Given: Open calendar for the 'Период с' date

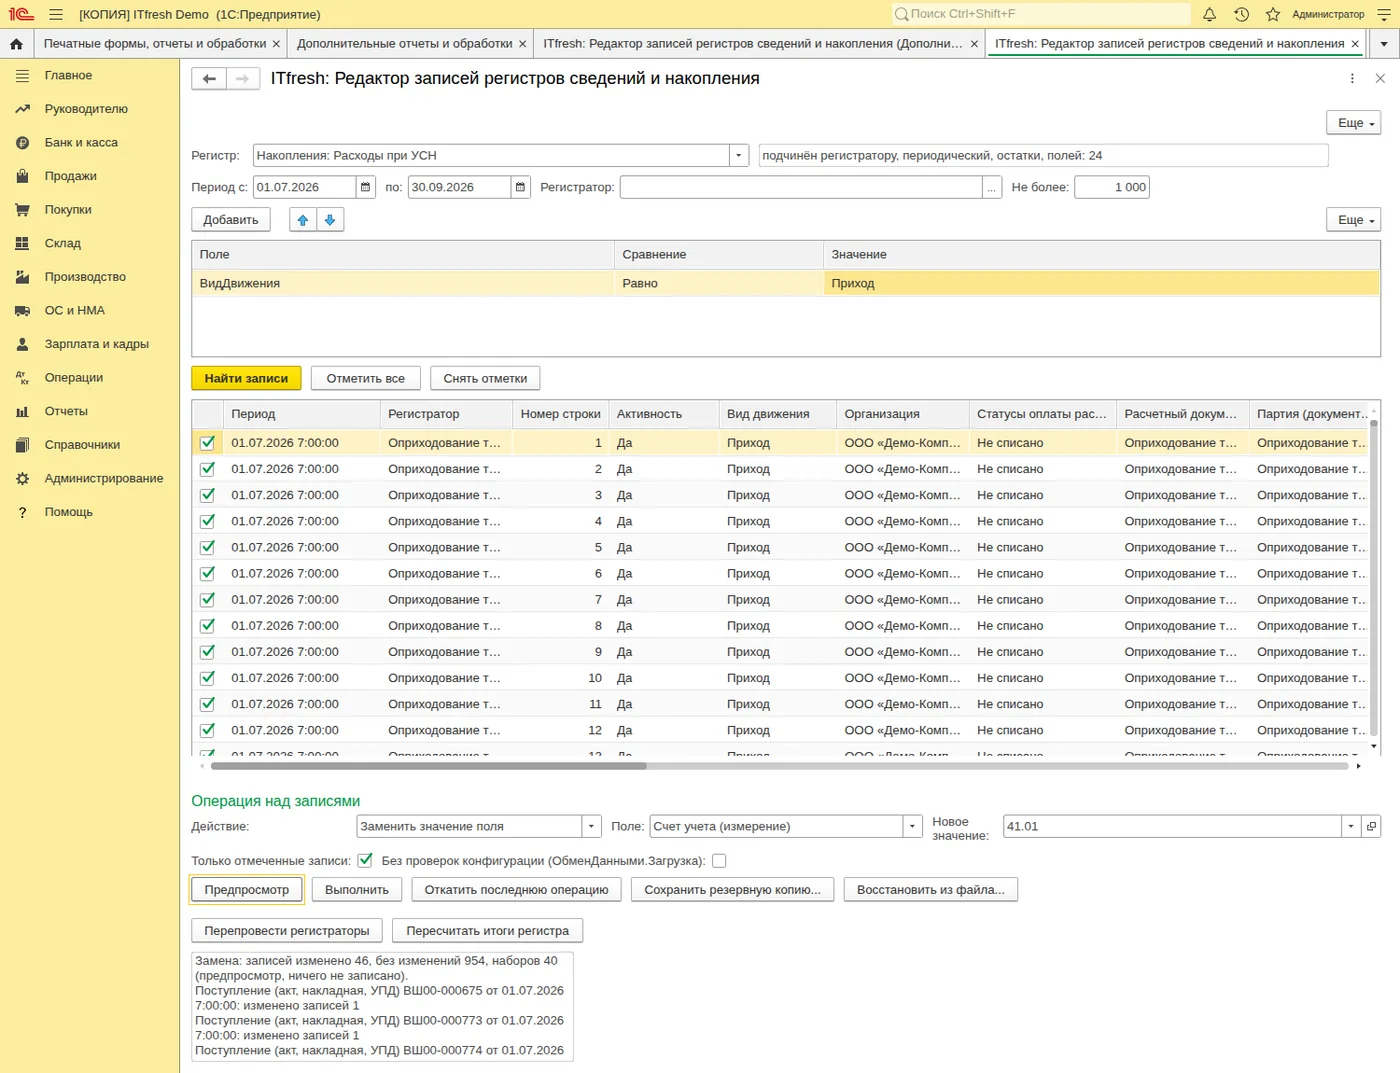Looking at the screenshot, I should point(365,187).
